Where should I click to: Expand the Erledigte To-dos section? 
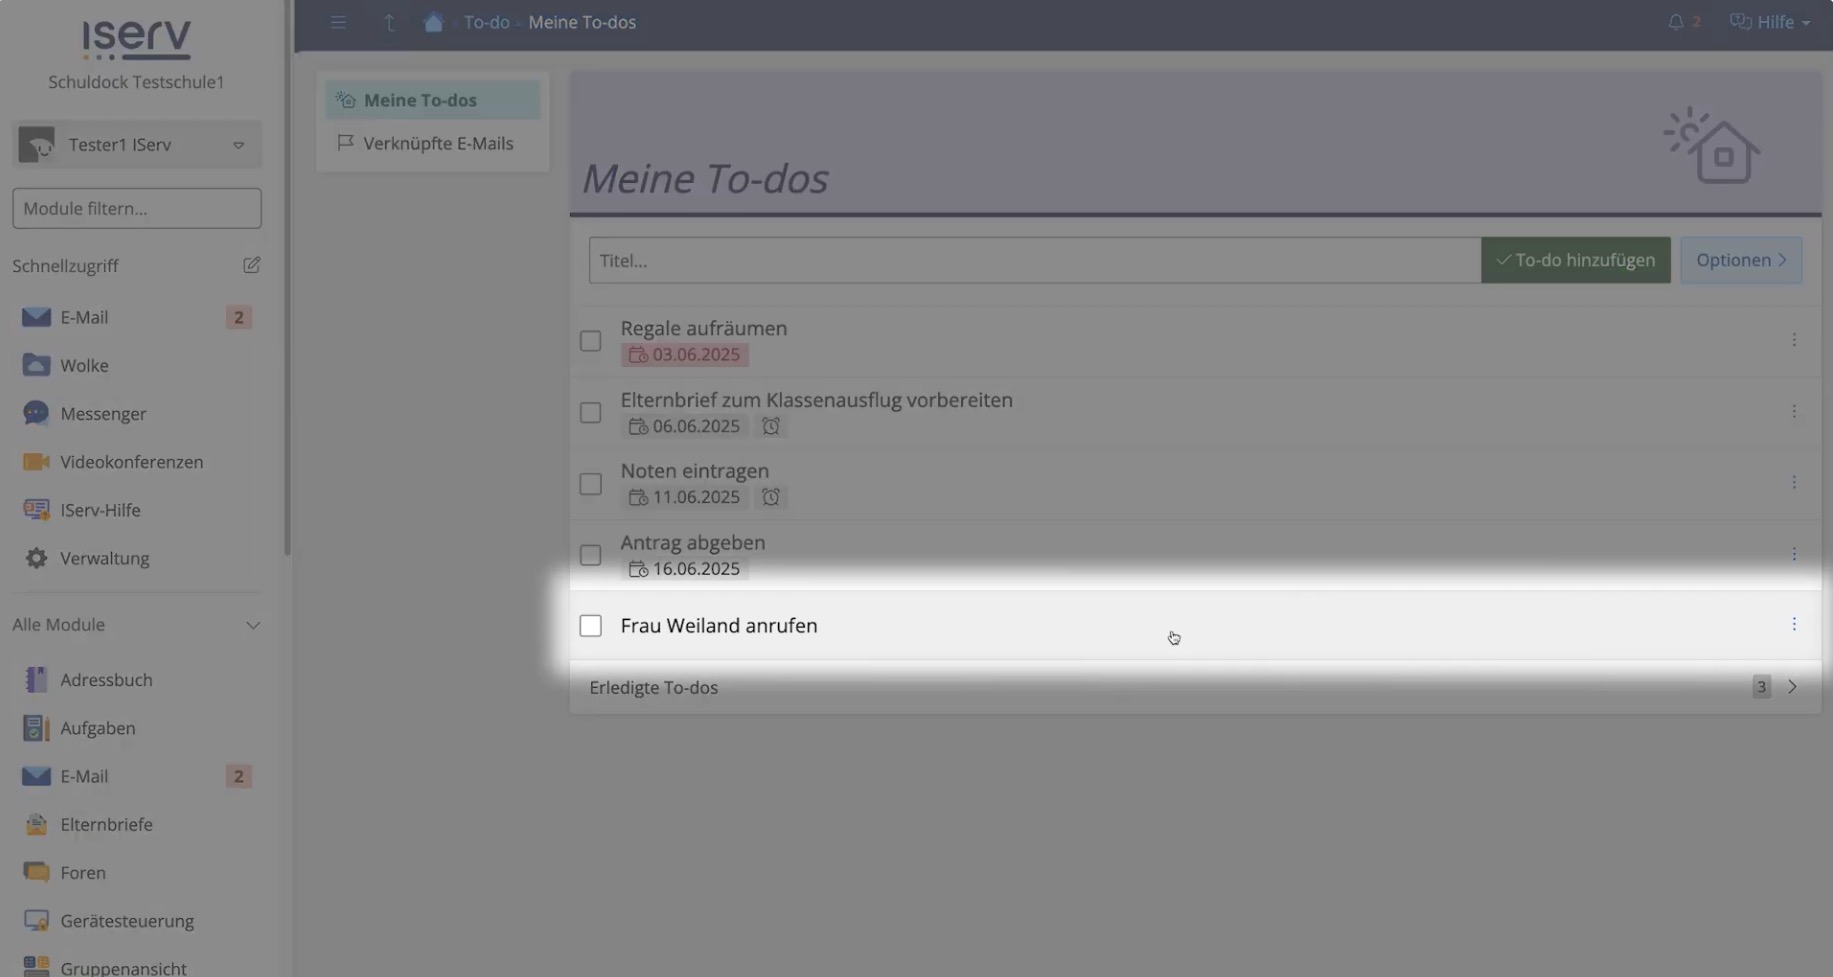(1792, 687)
